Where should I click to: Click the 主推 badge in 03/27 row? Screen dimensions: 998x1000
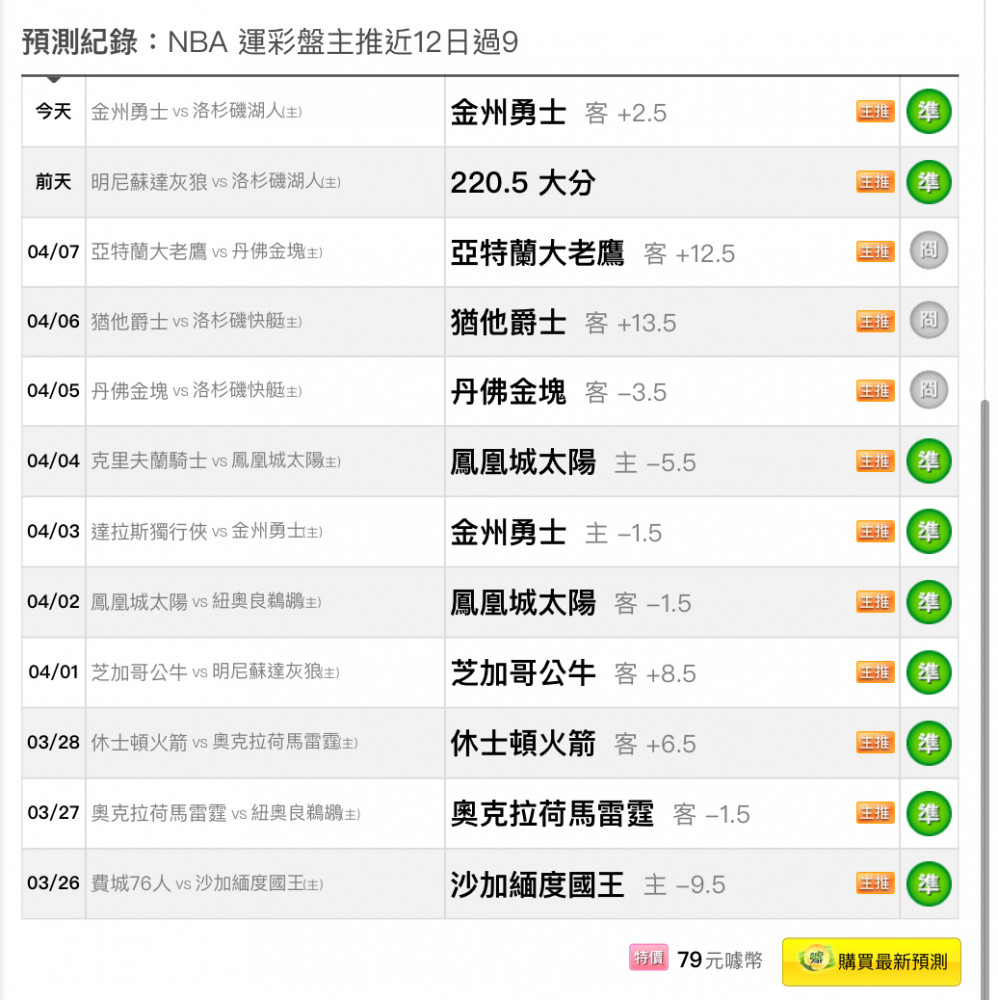click(875, 812)
